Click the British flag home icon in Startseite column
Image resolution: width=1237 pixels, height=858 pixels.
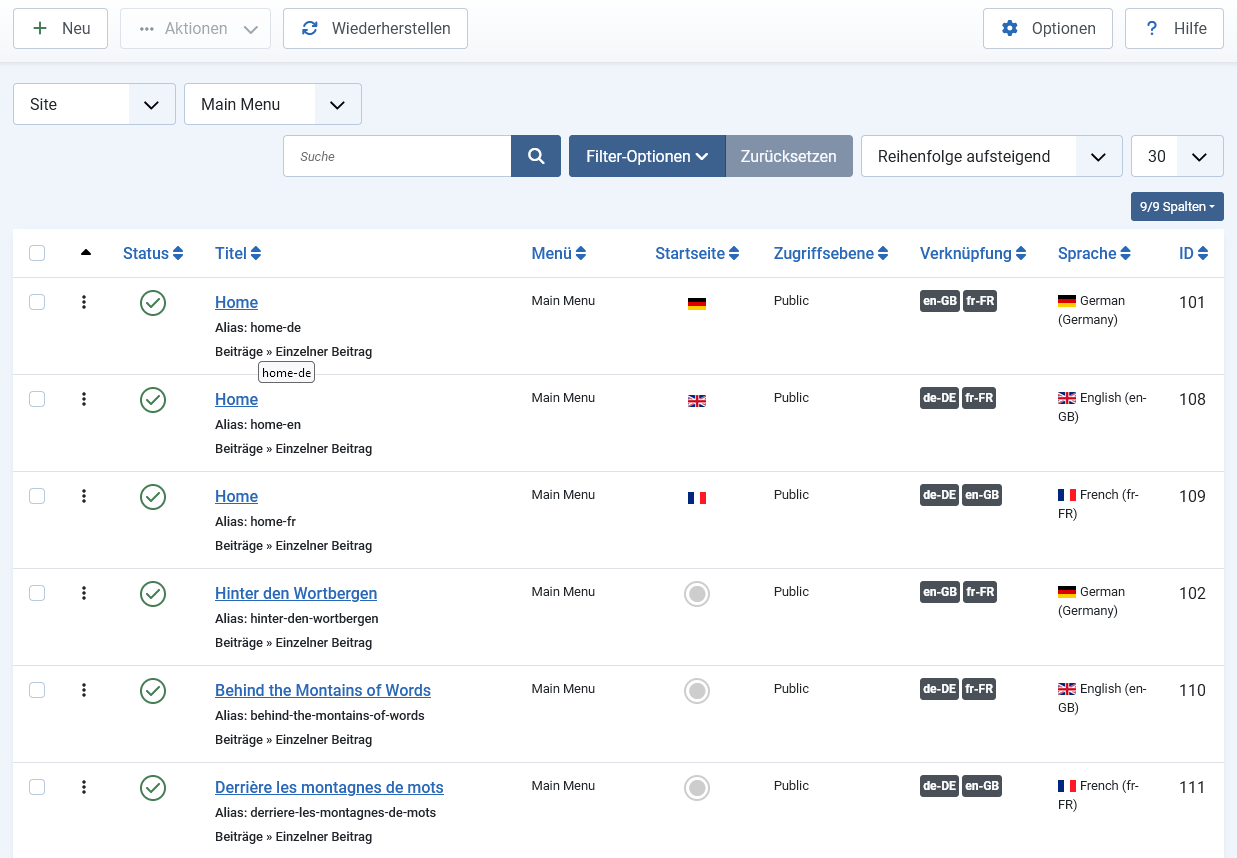697,401
